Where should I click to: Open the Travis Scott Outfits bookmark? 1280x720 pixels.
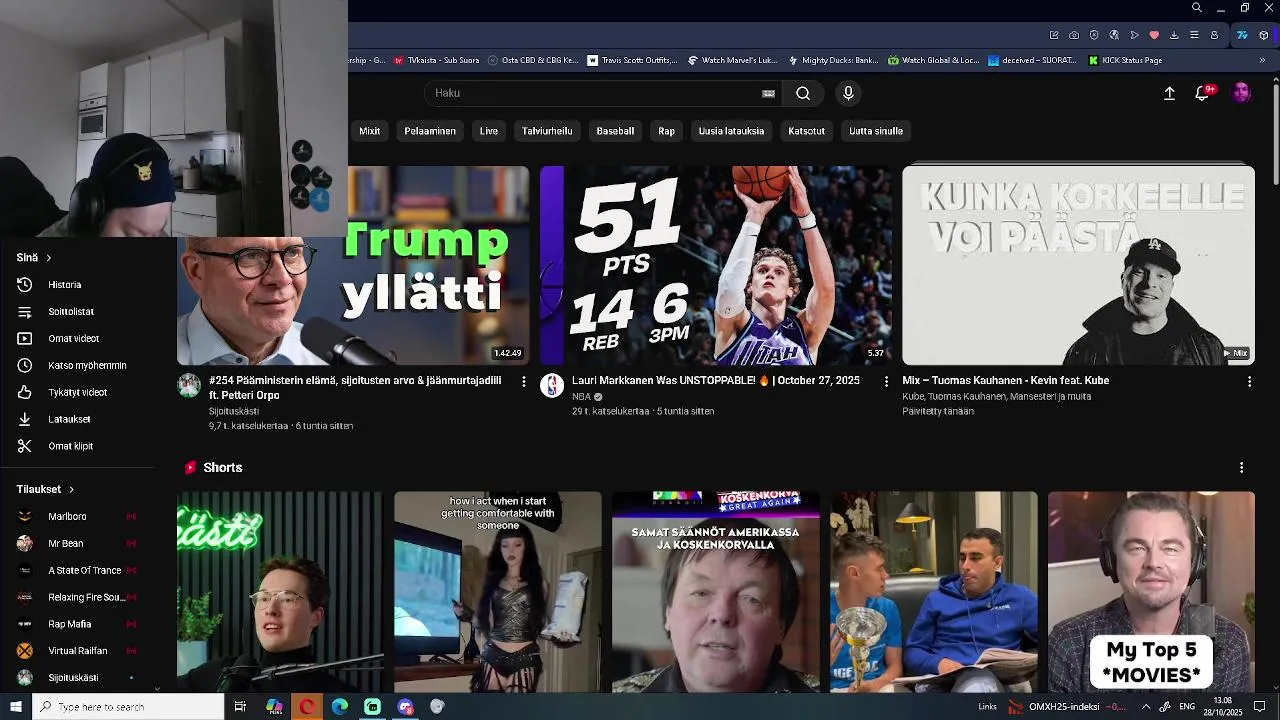click(x=632, y=60)
